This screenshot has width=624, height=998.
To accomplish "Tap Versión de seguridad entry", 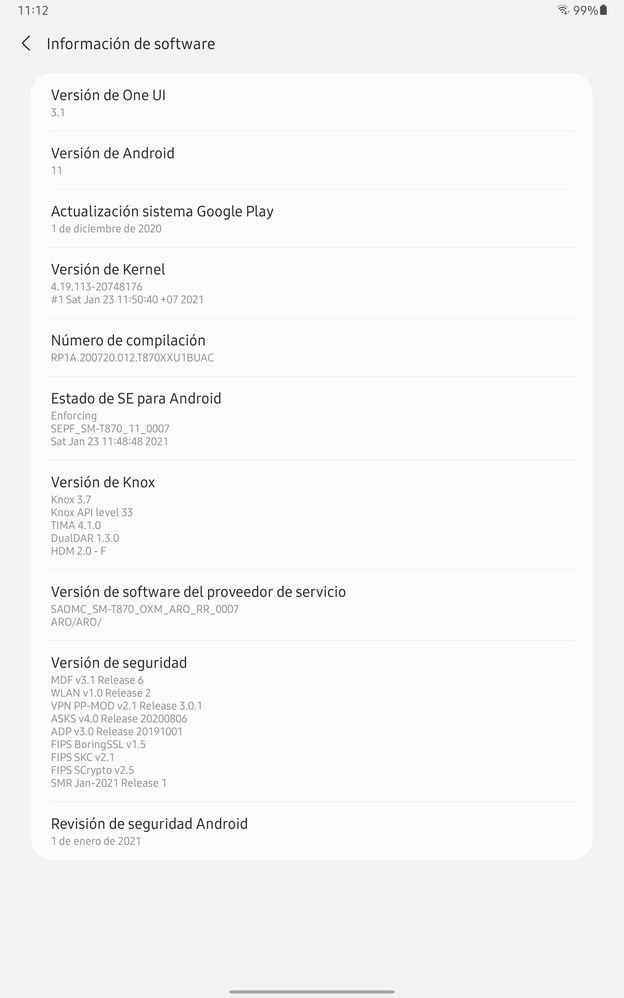I will (x=311, y=721).
